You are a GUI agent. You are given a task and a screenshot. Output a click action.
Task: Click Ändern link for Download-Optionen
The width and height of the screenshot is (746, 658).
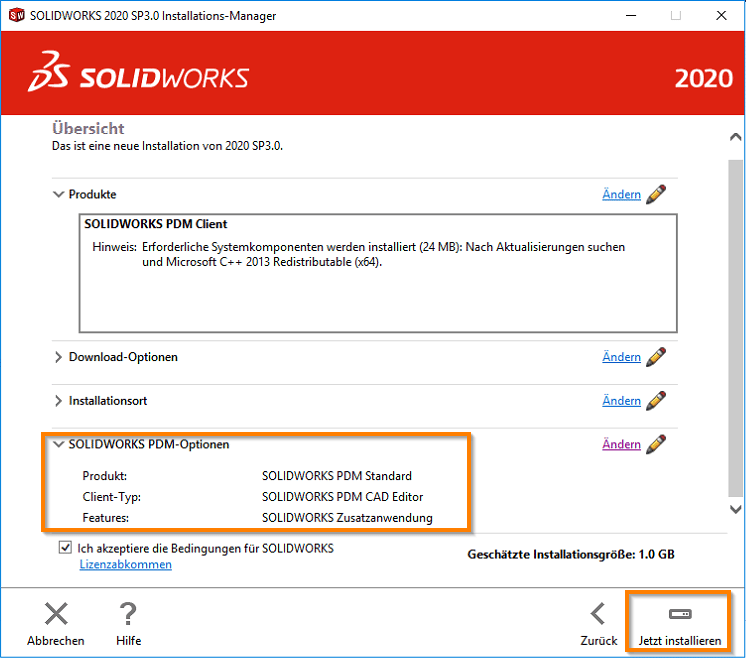click(621, 357)
